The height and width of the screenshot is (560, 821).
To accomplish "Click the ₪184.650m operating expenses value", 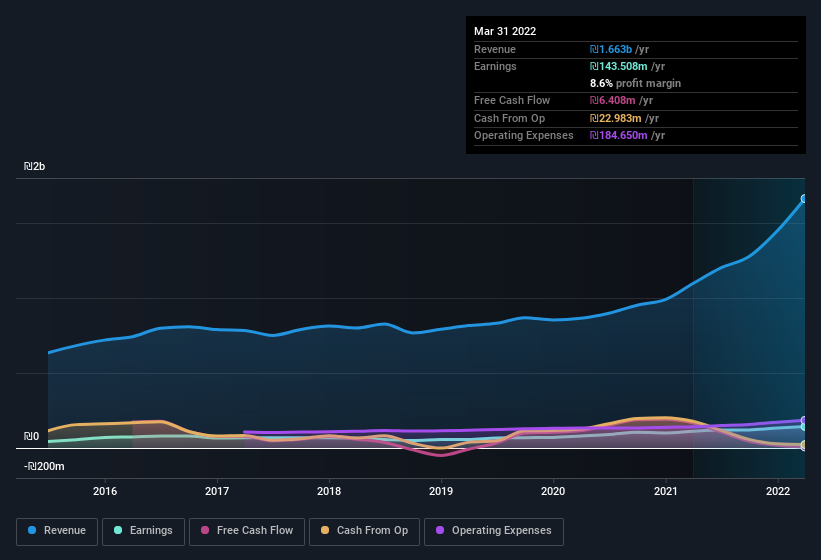I will [618, 136].
